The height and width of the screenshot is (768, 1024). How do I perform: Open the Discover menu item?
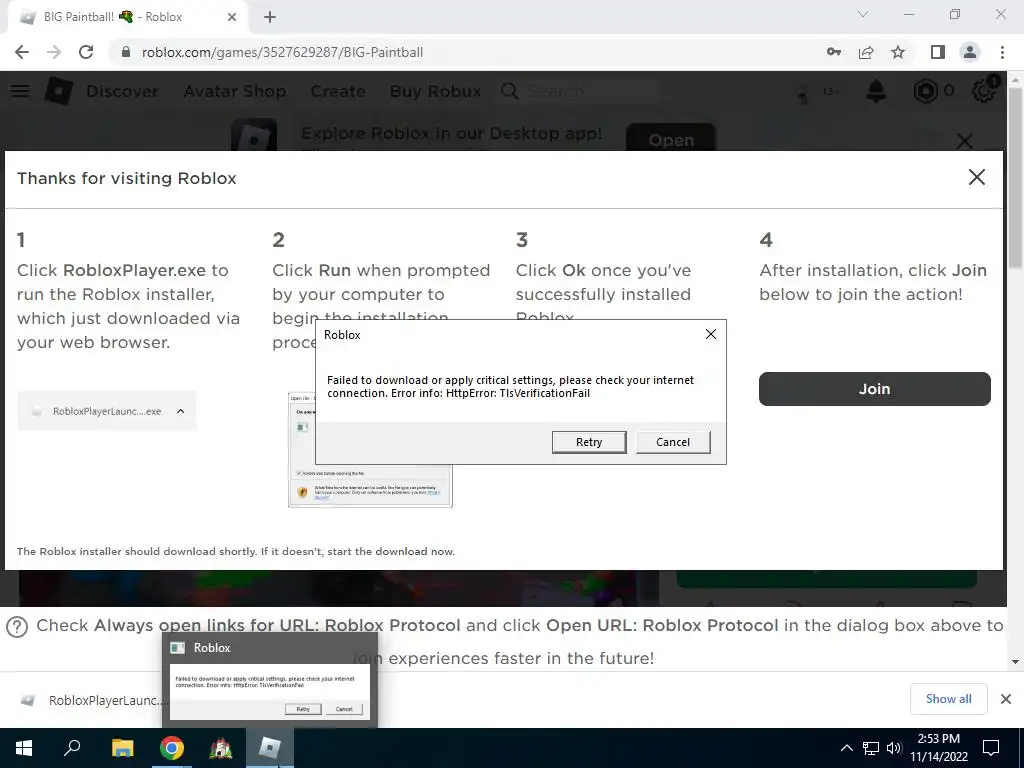122,91
